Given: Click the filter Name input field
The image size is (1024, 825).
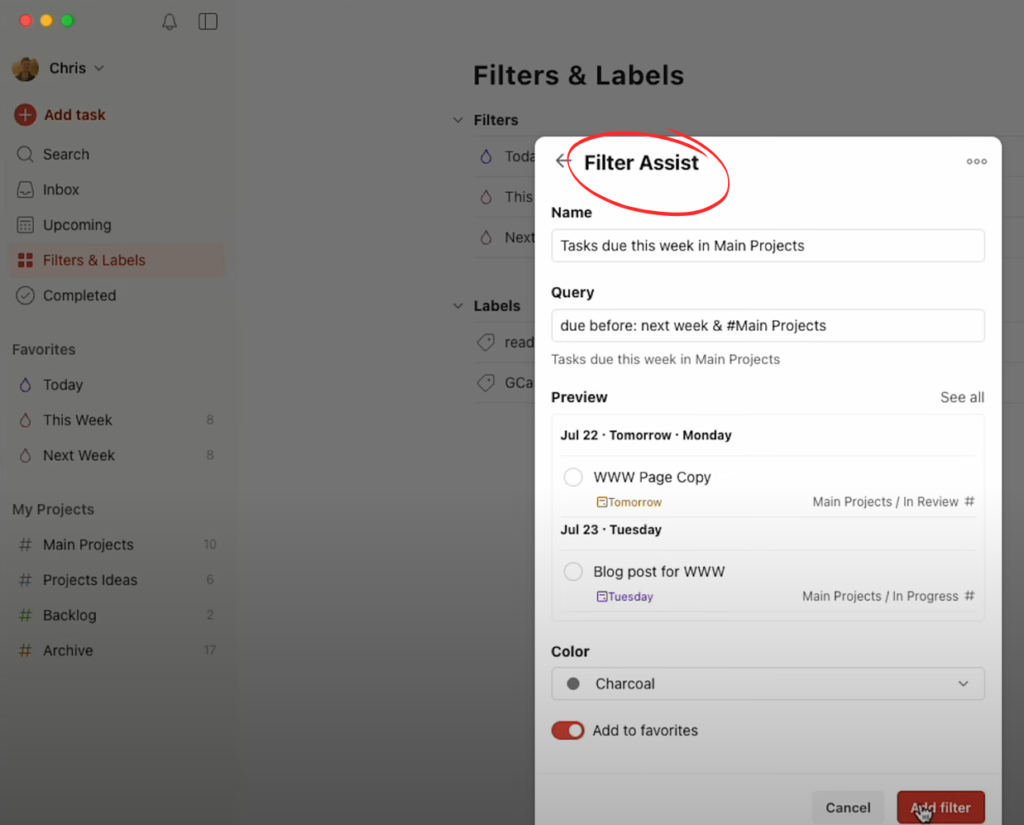Looking at the screenshot, I should 767,246.
